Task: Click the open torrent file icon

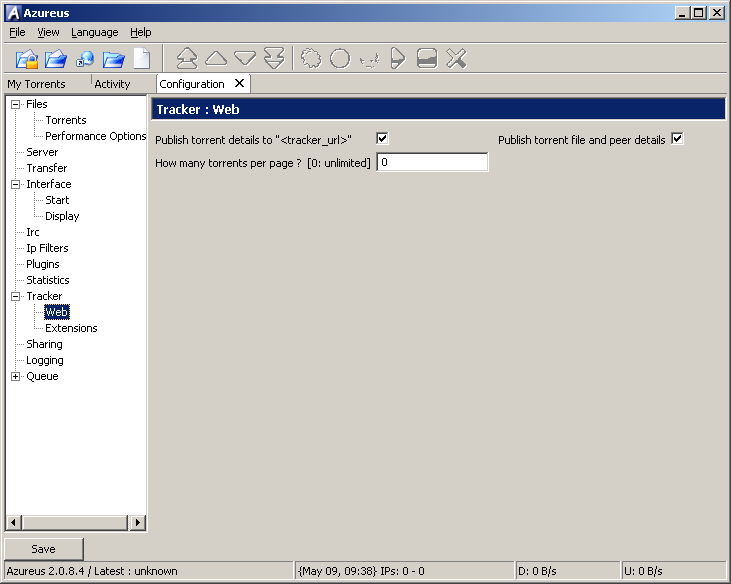Action: (27, 59)
